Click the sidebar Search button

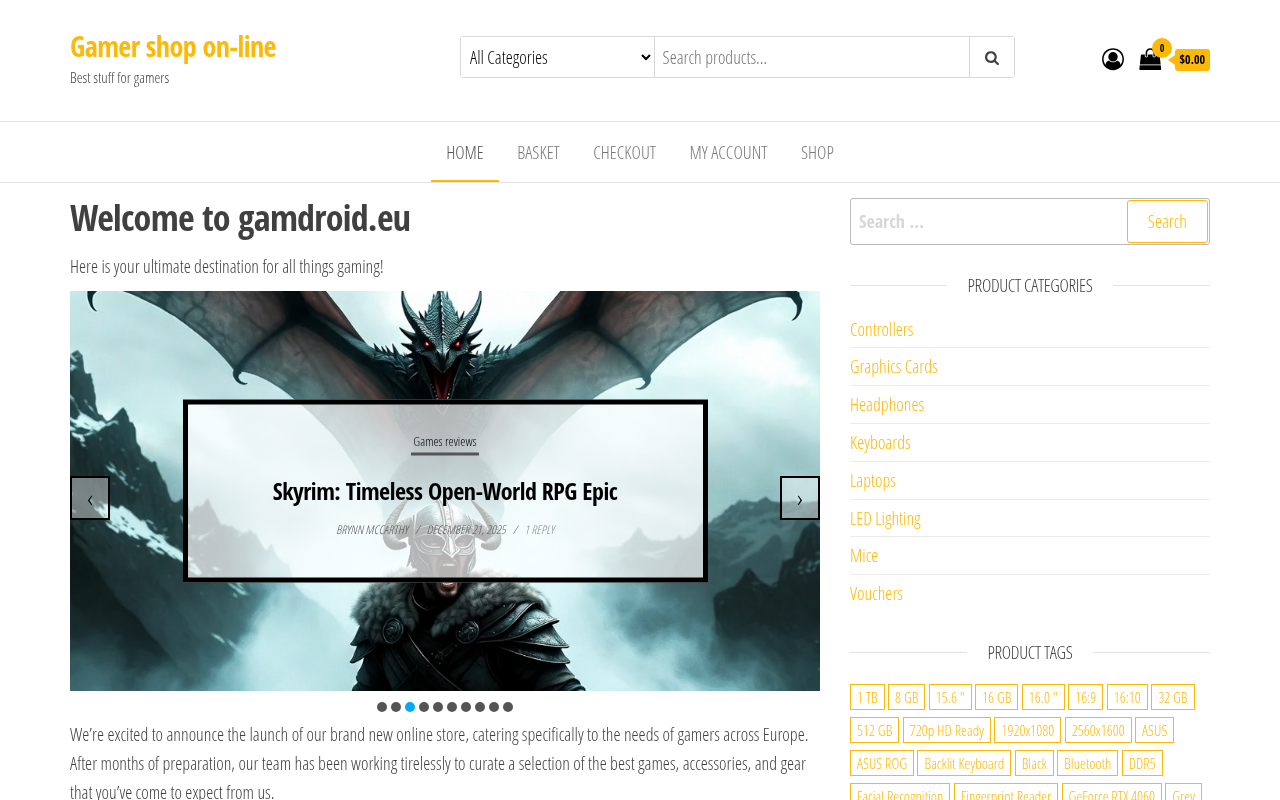coord(1167,221)
